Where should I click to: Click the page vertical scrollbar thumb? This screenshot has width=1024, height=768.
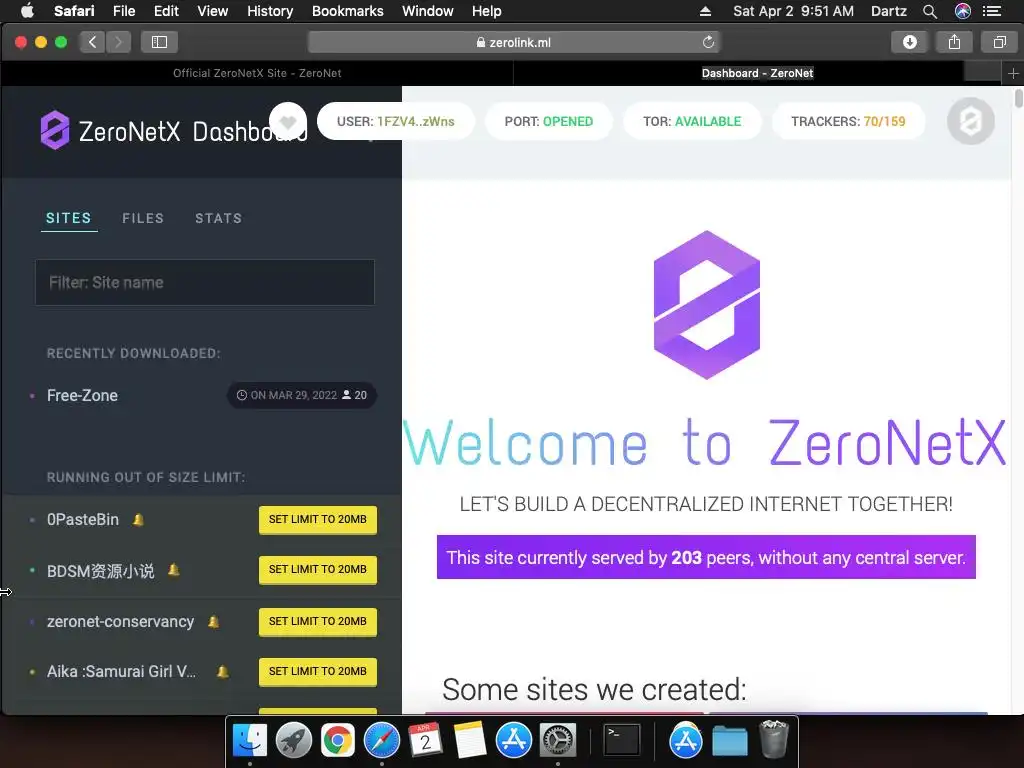[1018, 100]
